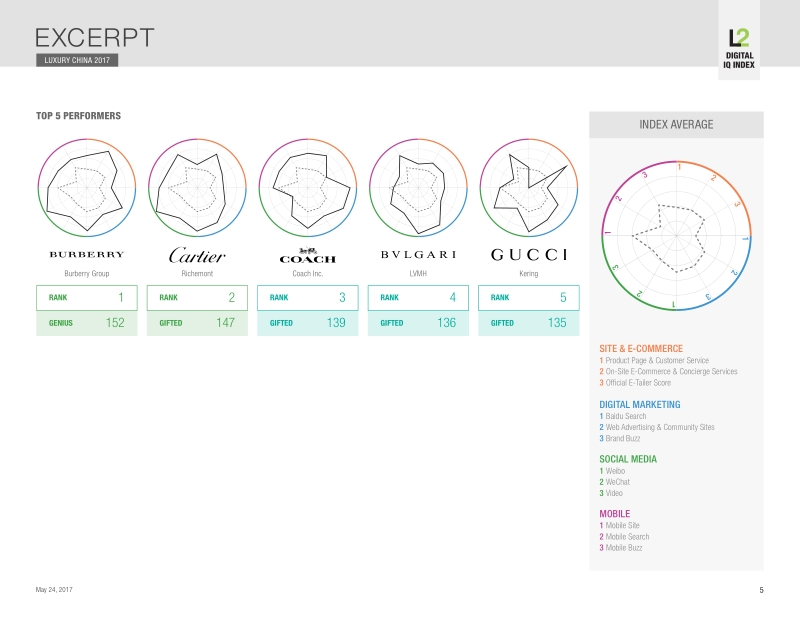
Task: Click Mobile Buzz legend item
Action: [621, 548]
